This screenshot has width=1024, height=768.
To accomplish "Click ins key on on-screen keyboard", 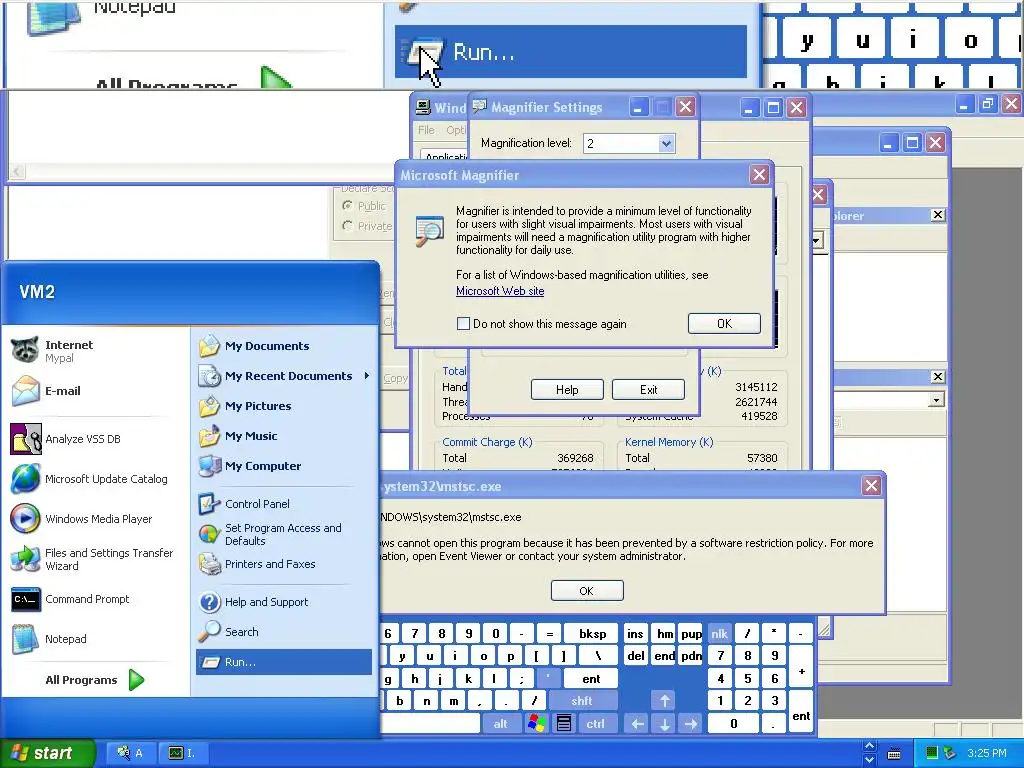I will pyautogui.click(x=635, y=633).
